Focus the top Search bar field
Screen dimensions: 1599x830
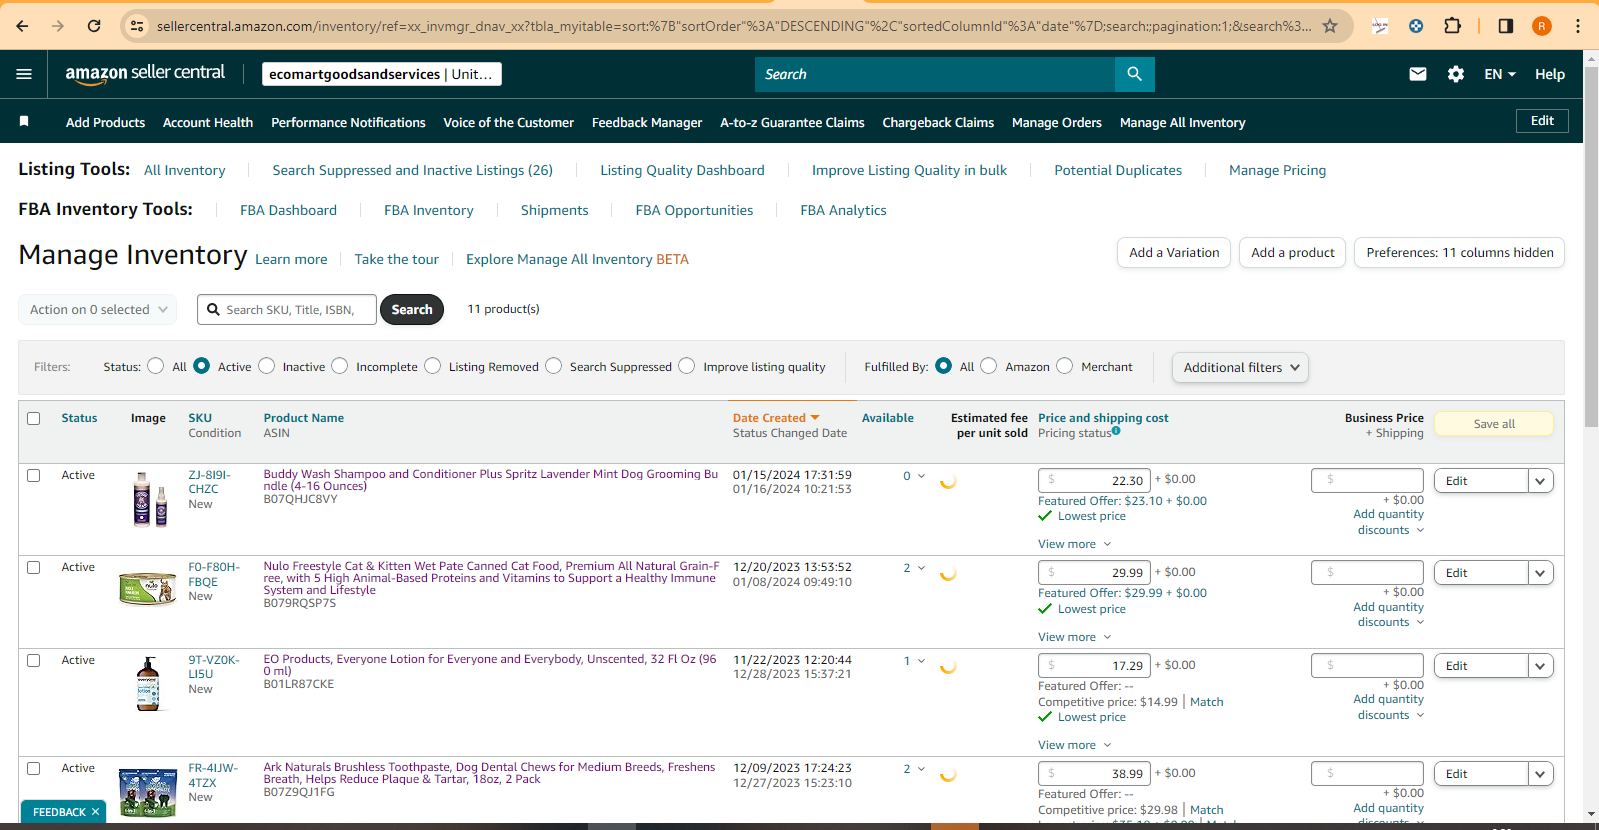point(935,74)
